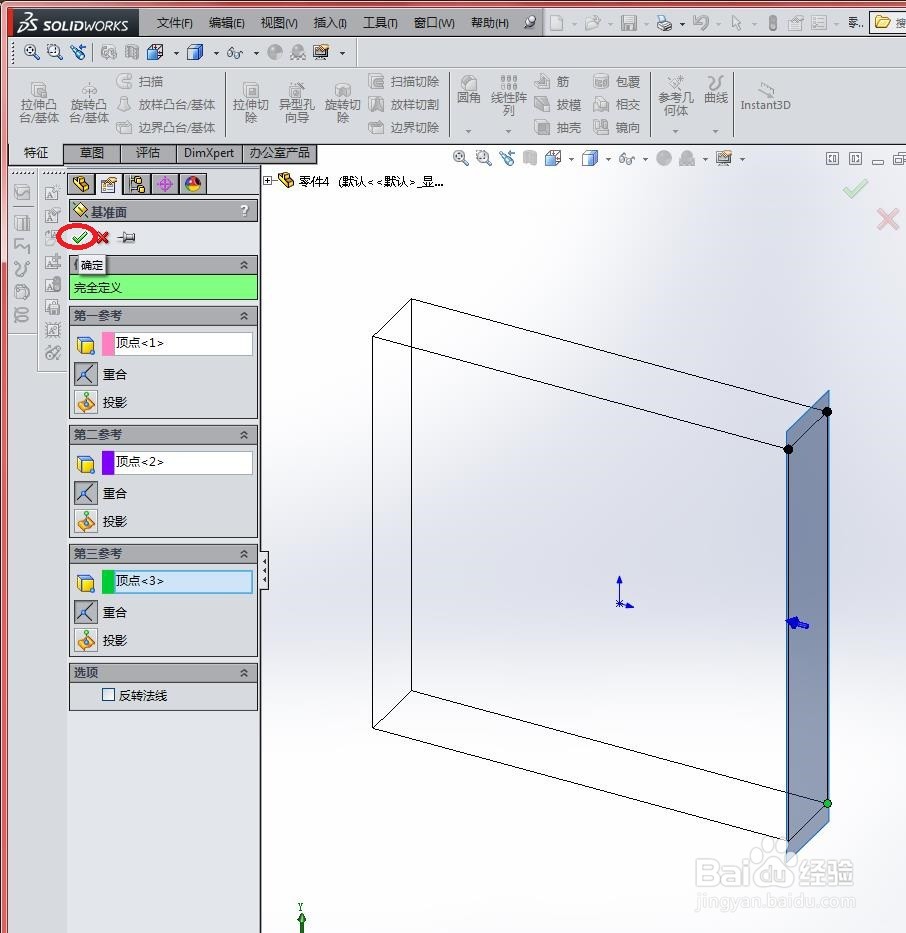Select the Mirror (镜向) feature
The height and width of the screenshot is (933, 906).
[617, 127]
